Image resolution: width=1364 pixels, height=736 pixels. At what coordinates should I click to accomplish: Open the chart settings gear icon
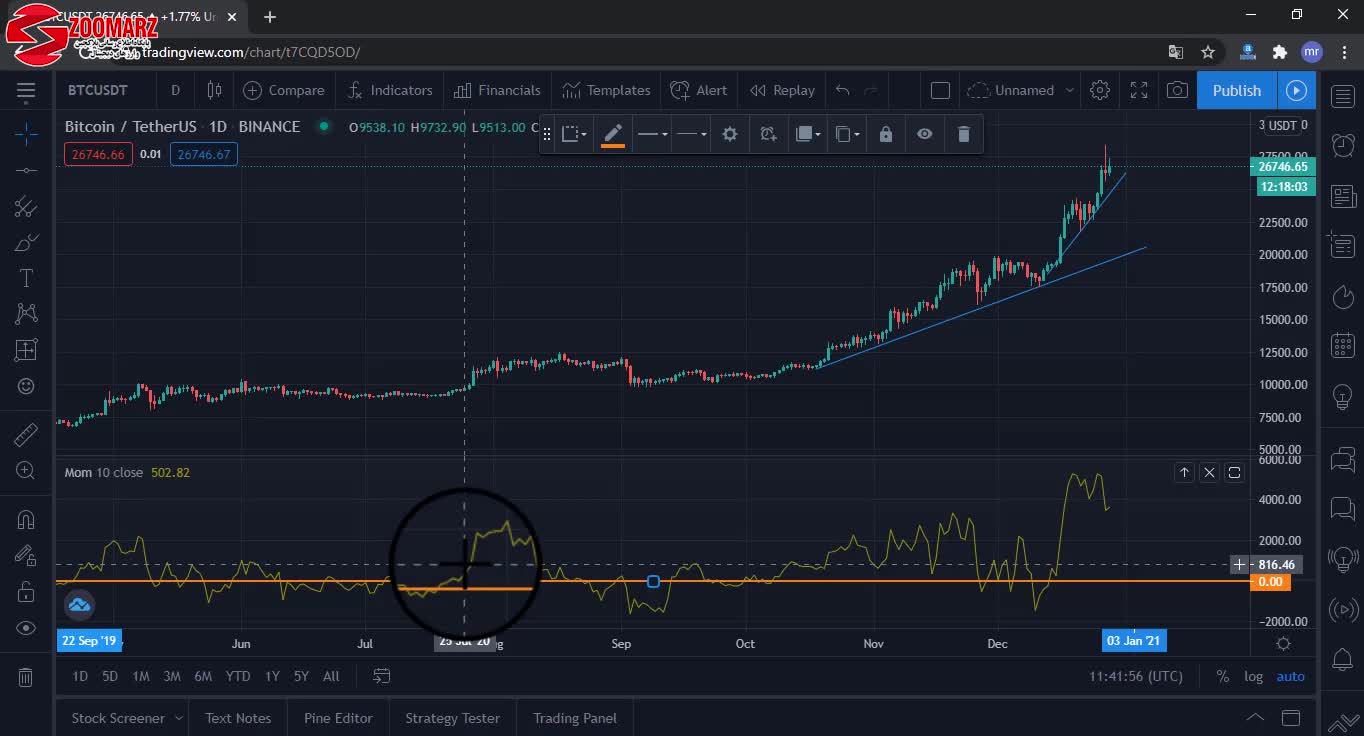1100,90
